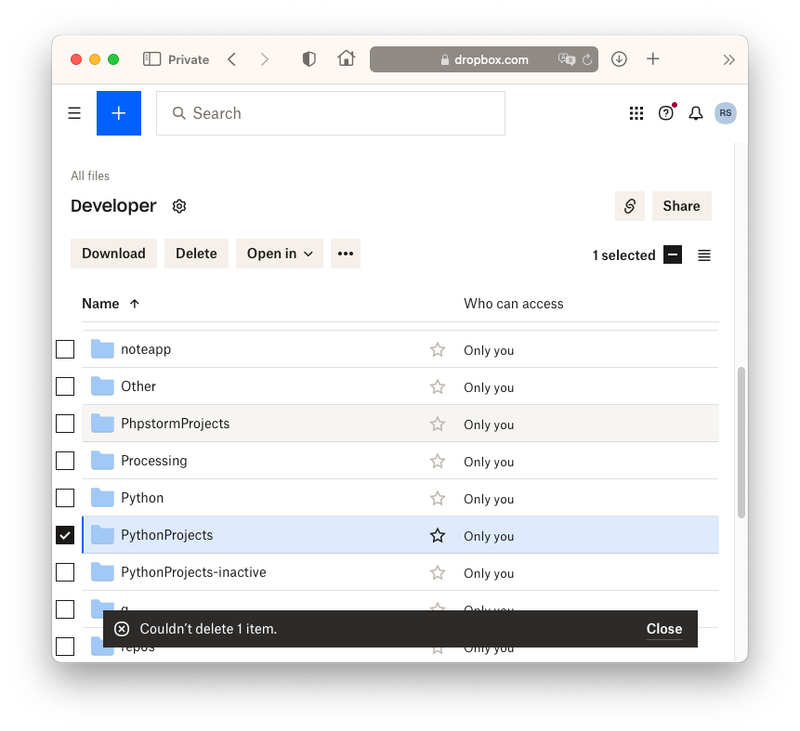Toggle the Safari sidebar icon
800x731 pixels.
coord(152,59)
